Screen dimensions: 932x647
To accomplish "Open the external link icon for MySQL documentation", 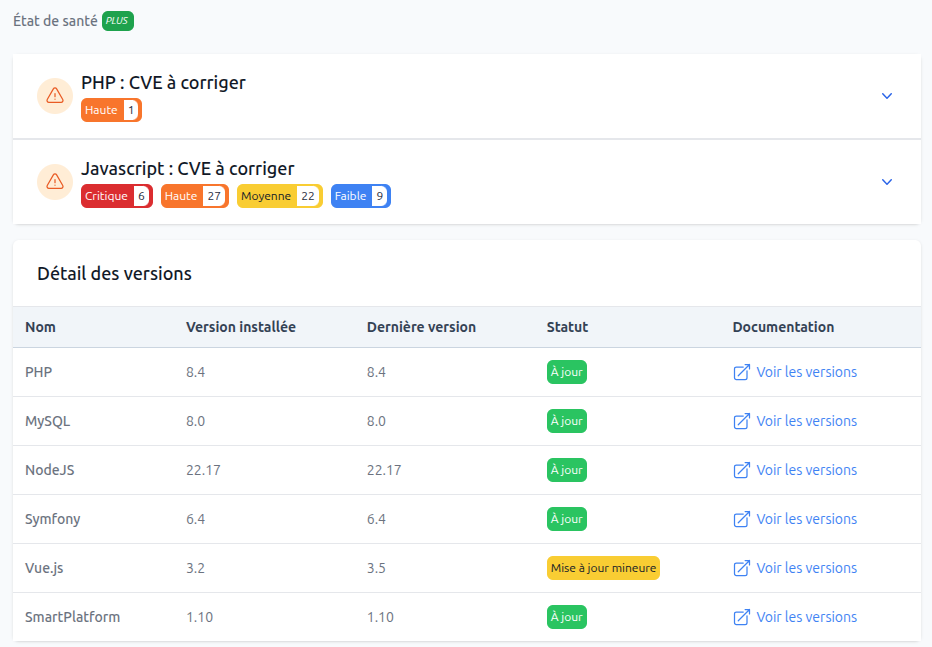I will 741,420.
